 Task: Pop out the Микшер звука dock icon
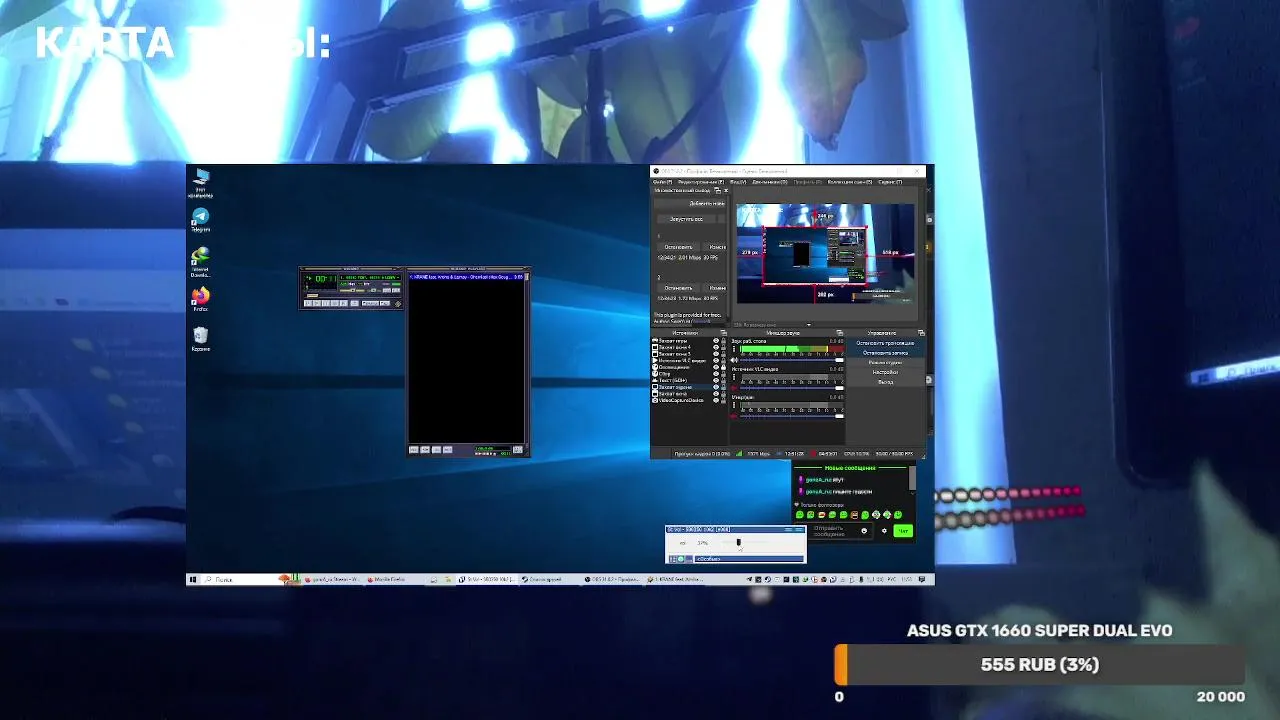pyautogui.click(x=840, y=333)
